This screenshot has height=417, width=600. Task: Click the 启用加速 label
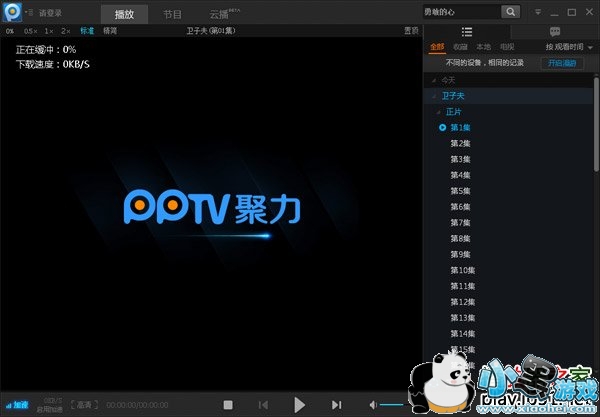click(x=49, y=409)
